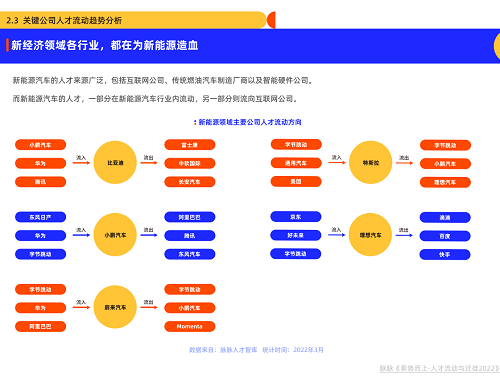Click 流入 label beside 特斯拉 circle
The width and height of the screenshot is (500, 377).
pyautogui.click(x=337, y=157)
